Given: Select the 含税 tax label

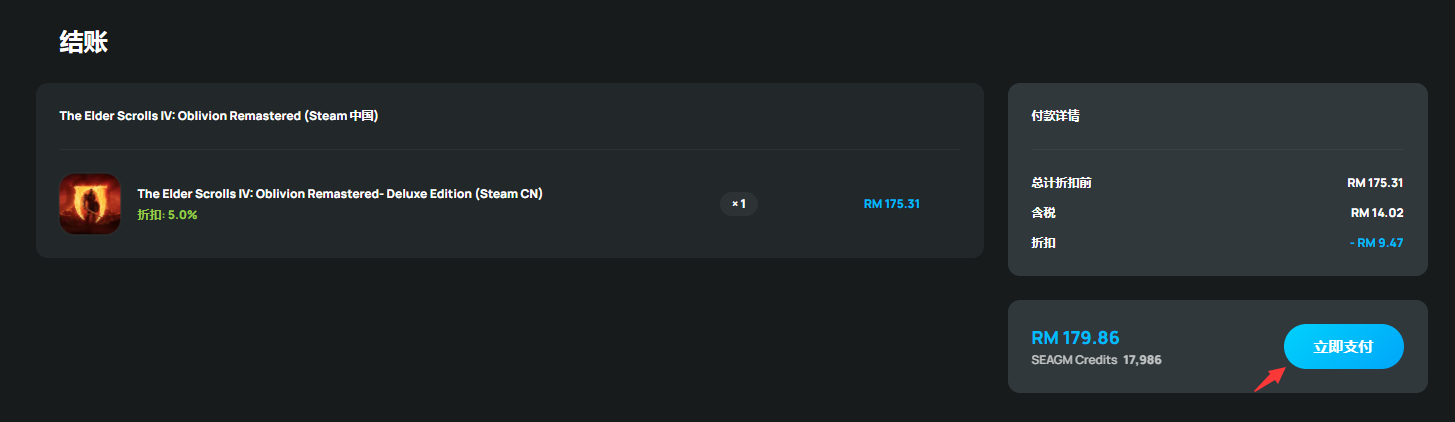Looking at the screenshot, I should coord(1043,213).
